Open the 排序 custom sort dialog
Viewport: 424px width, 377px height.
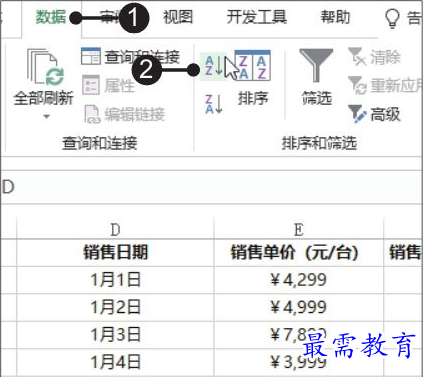[253, 77]
